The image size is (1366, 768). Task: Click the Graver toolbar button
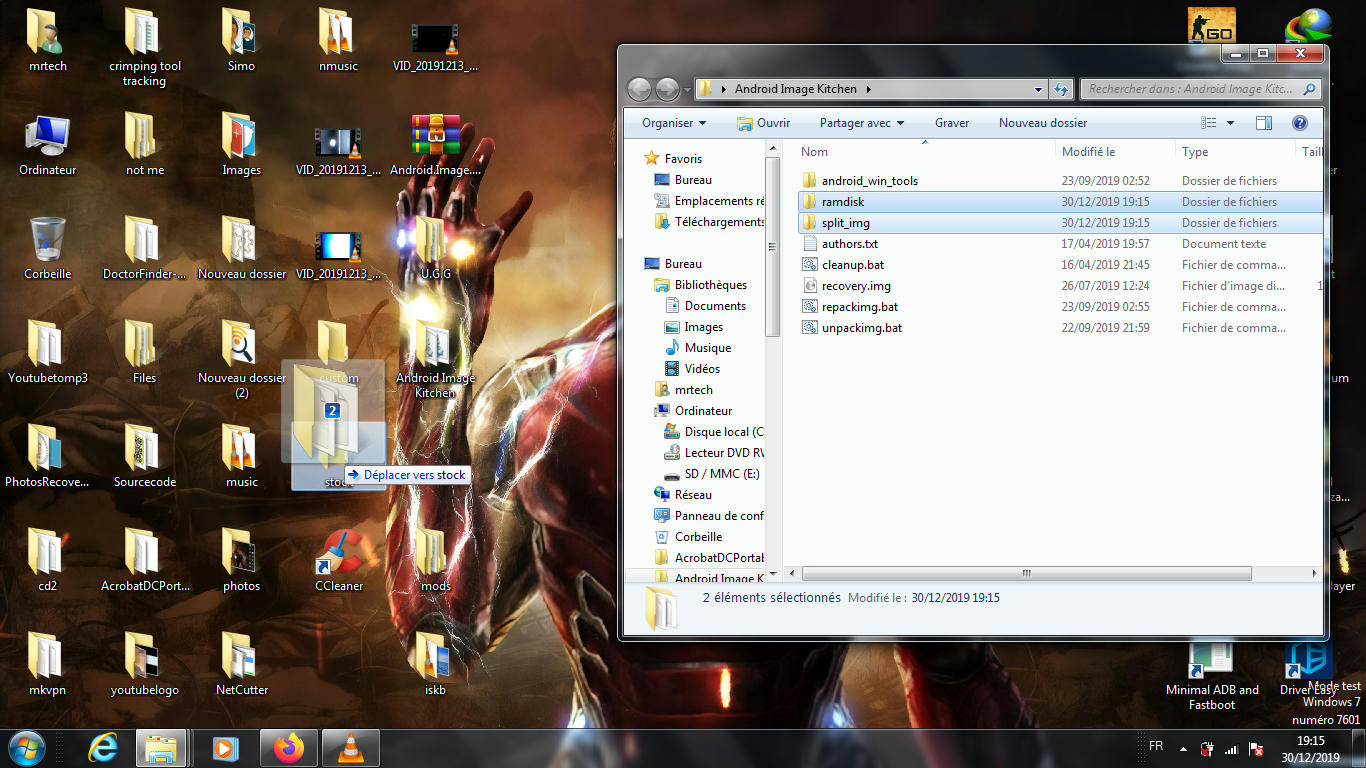[952, 123]
